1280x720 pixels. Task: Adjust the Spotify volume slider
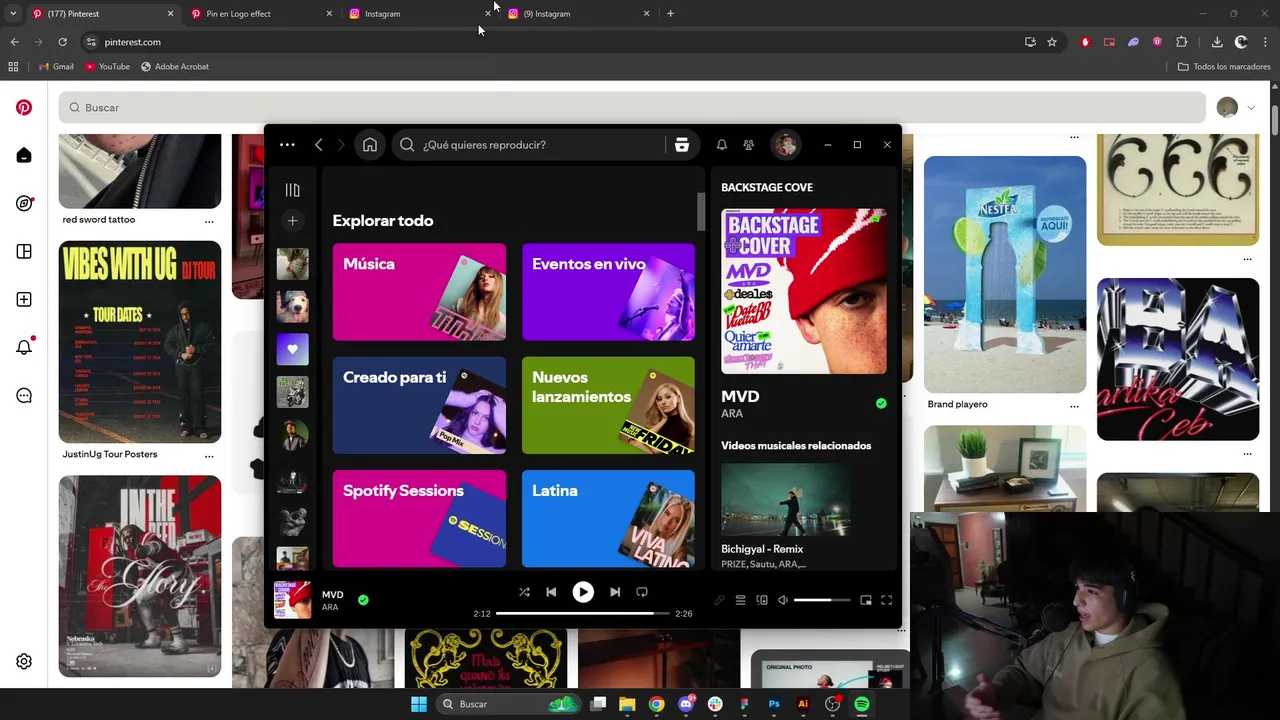(x=822, y=600)
